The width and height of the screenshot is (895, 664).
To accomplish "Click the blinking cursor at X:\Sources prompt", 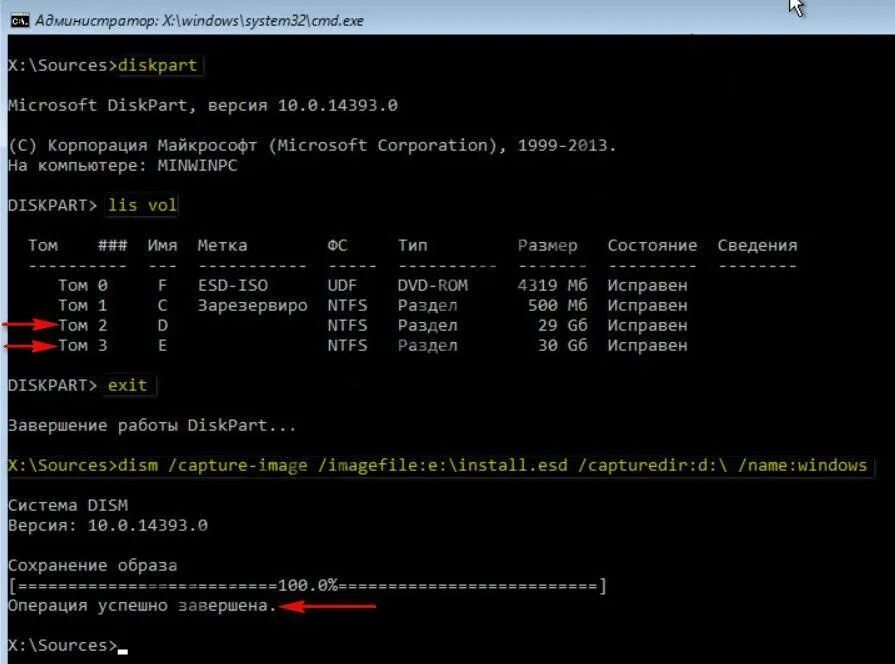I will pyautogui.click(x=123, y=648).
